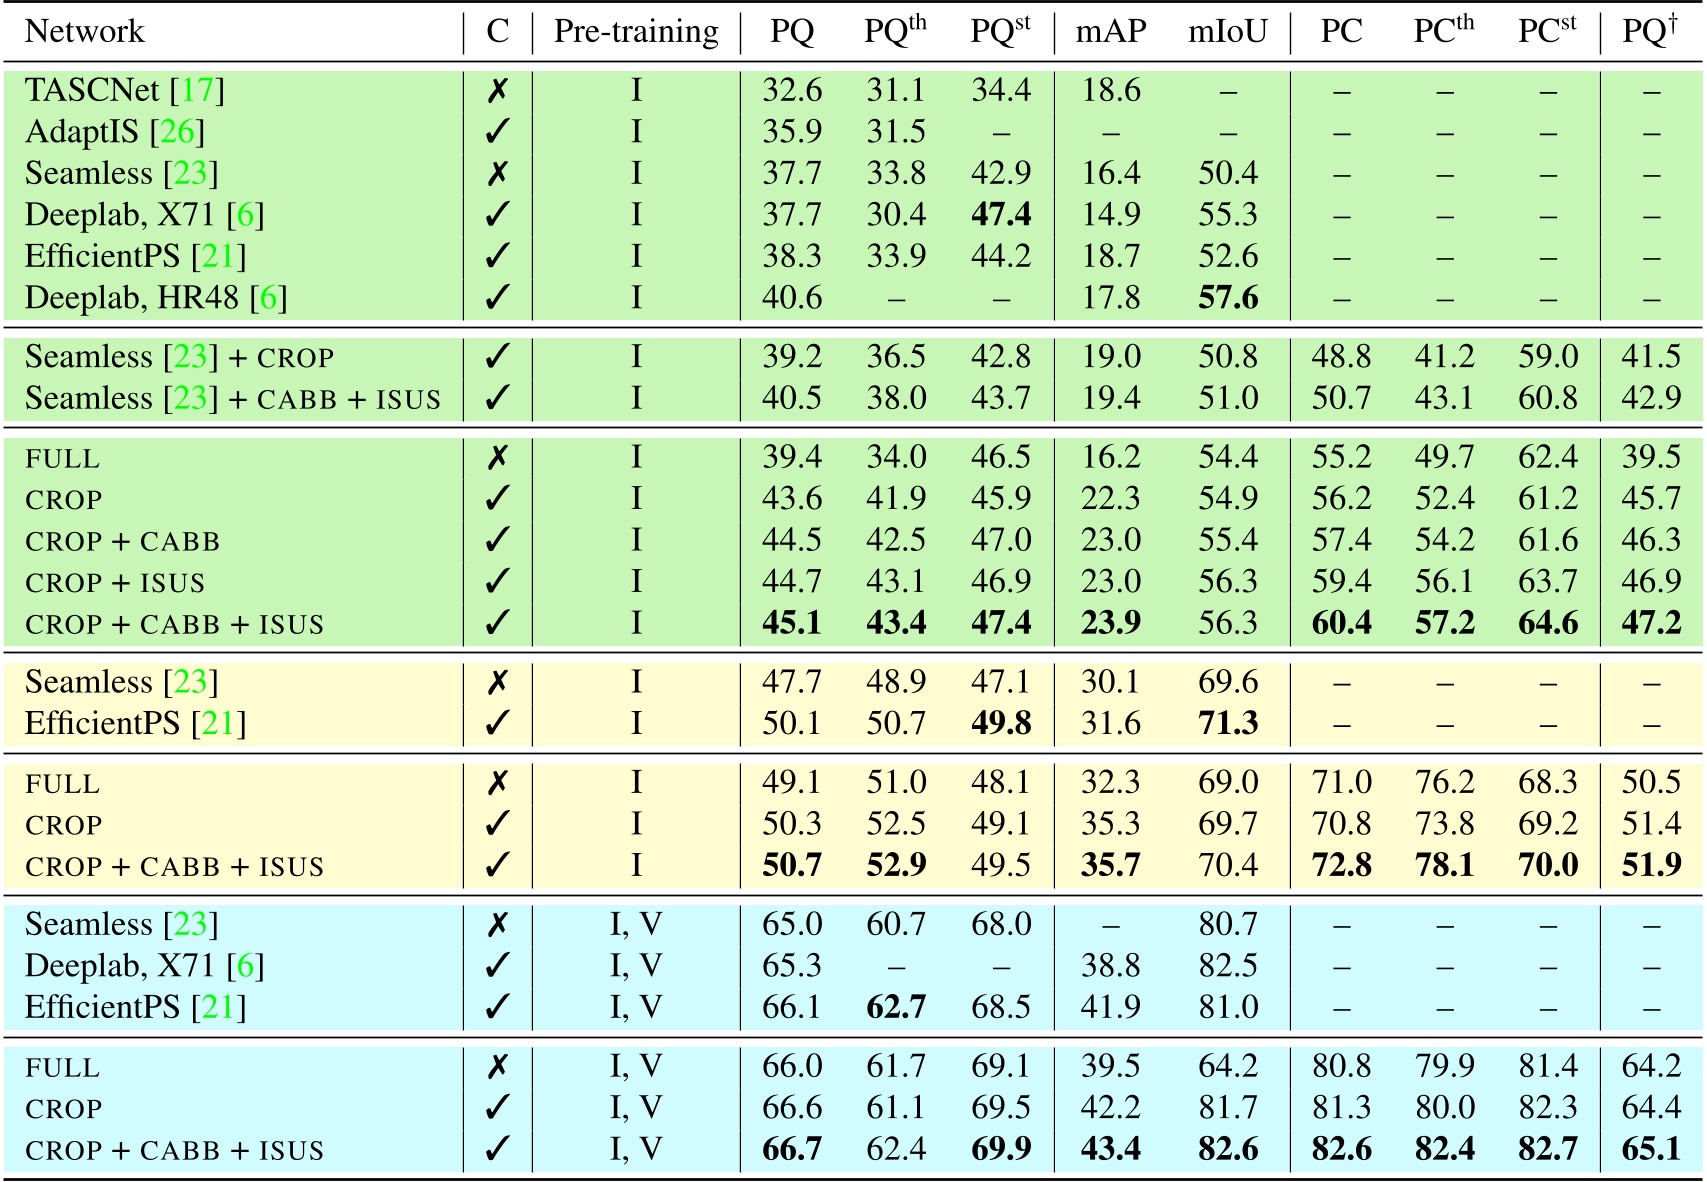
Task: Click the checkmark in the CROP + ISUS row
Action: [497, 582]
